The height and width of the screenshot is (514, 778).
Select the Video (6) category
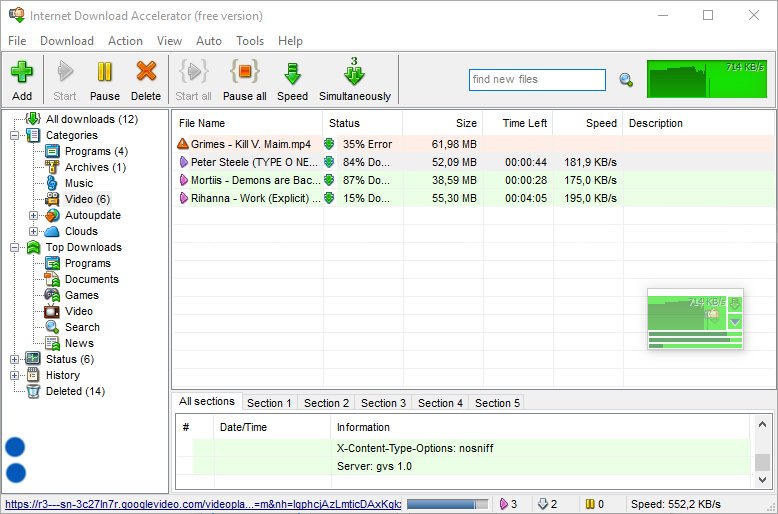point(87,199)
